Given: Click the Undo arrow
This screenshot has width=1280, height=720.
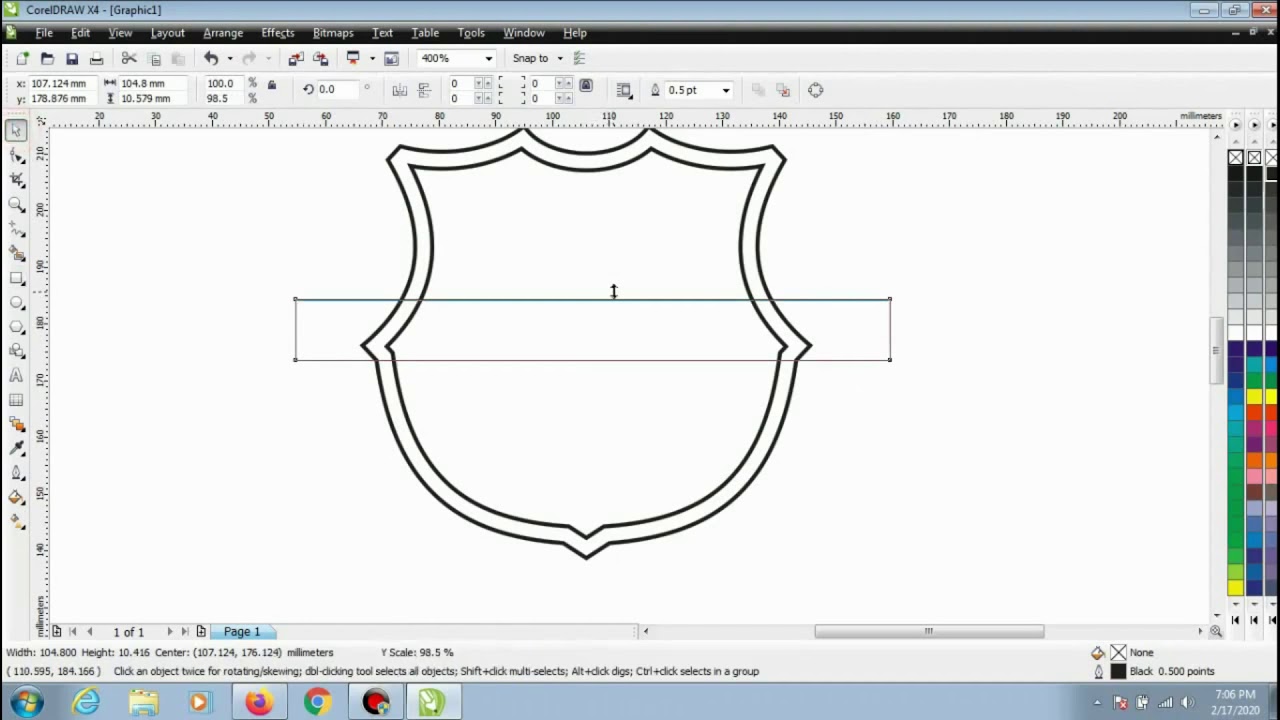Looking at the screenshot, I should (x=210, y=59).
